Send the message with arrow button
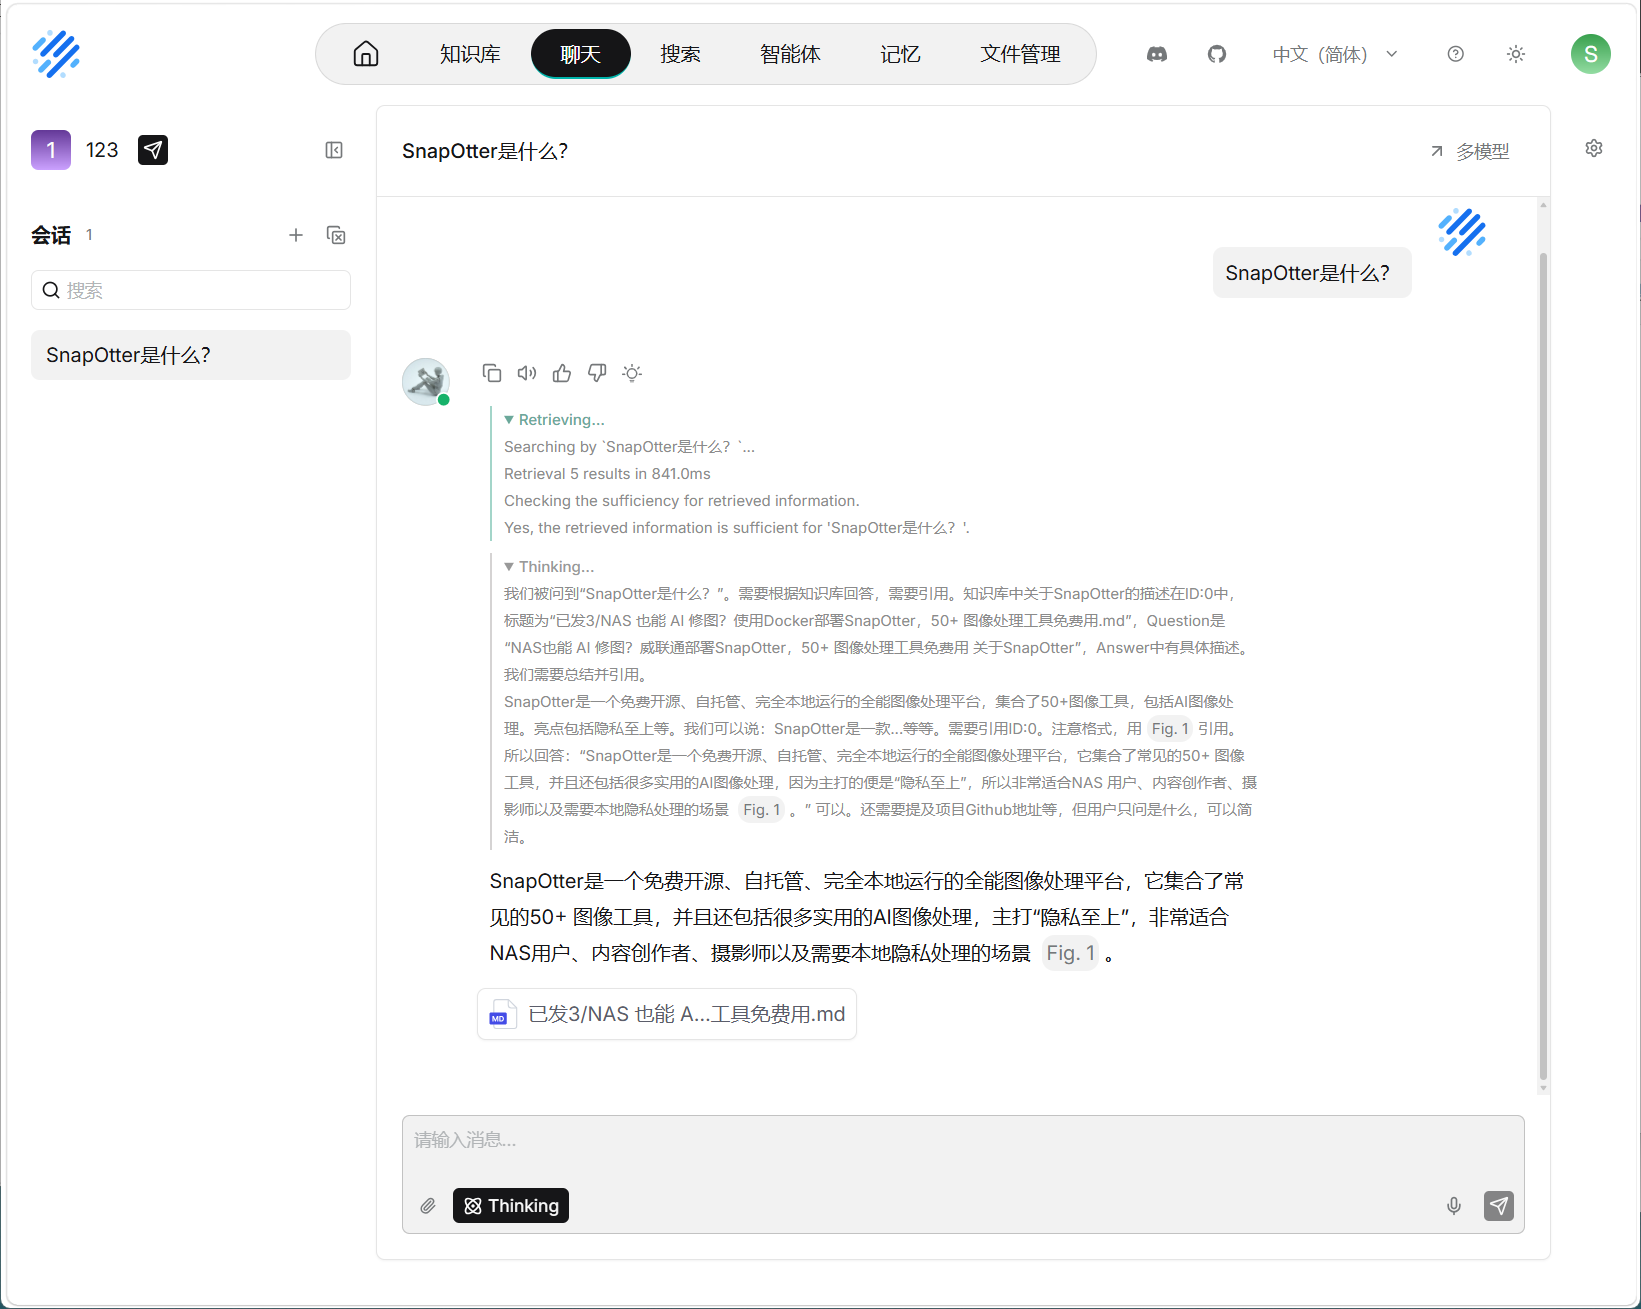 [1499, 1206]
